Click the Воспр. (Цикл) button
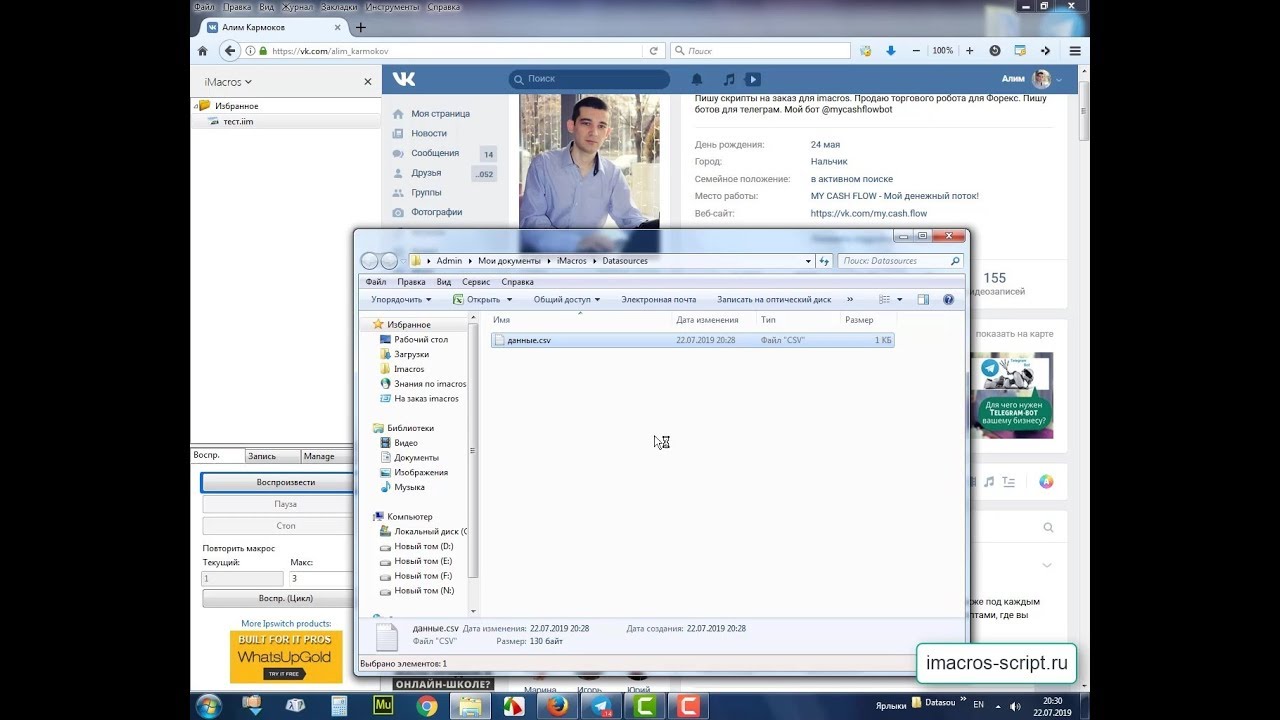Image resolution: width=1280 pixels, height=720 pixels. (x=278, y=598)
